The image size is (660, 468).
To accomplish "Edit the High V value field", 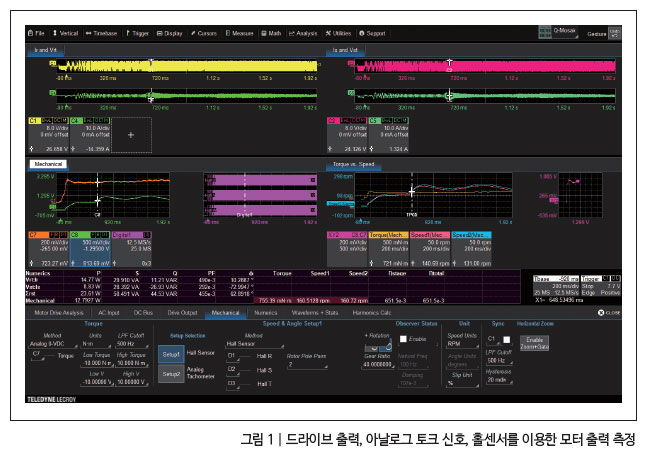I will tap(132, 382).
